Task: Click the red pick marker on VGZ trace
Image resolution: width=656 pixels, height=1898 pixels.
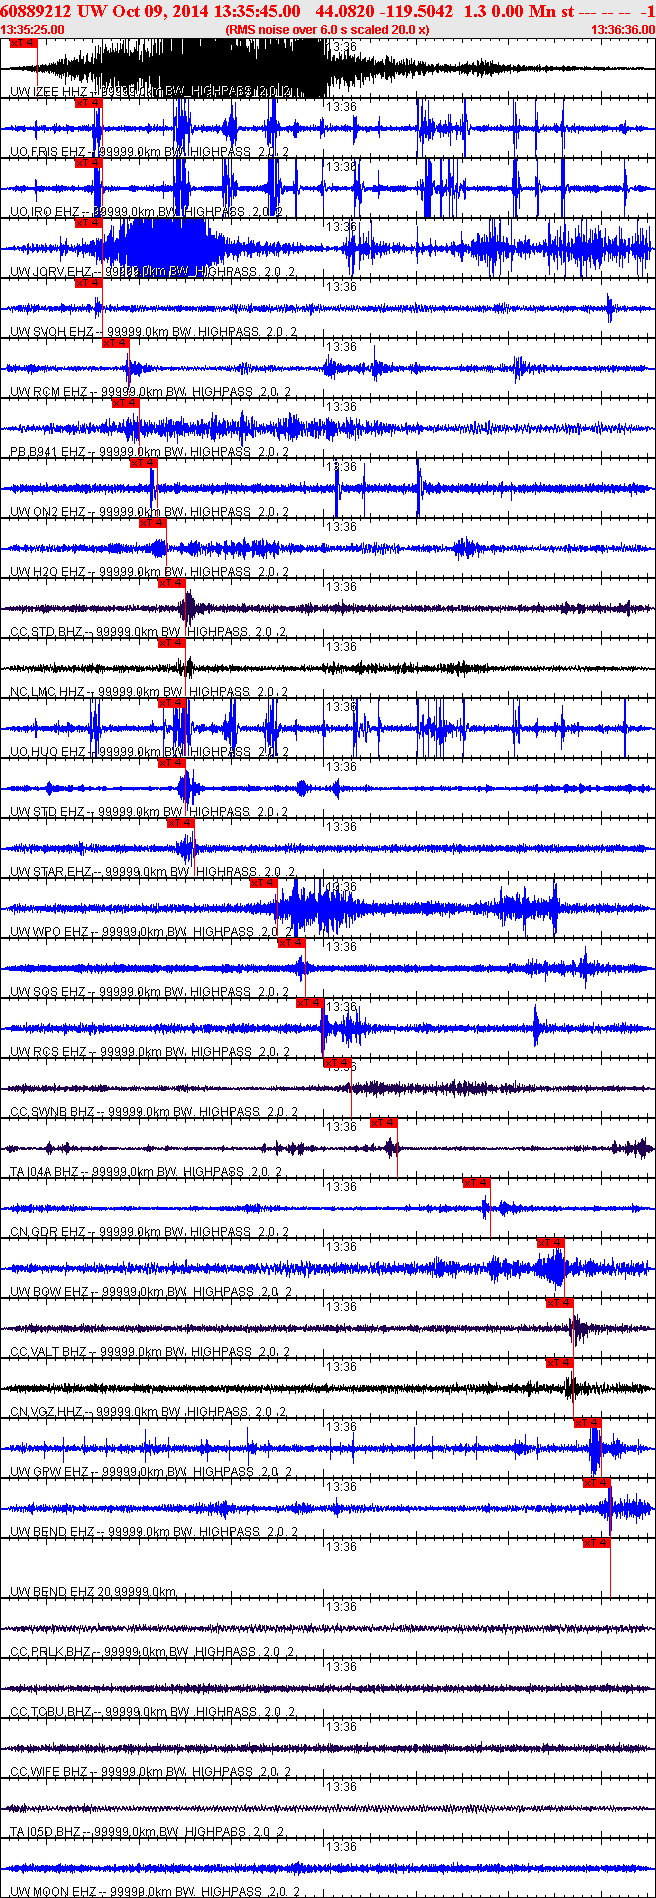Action: (560, 1363)
